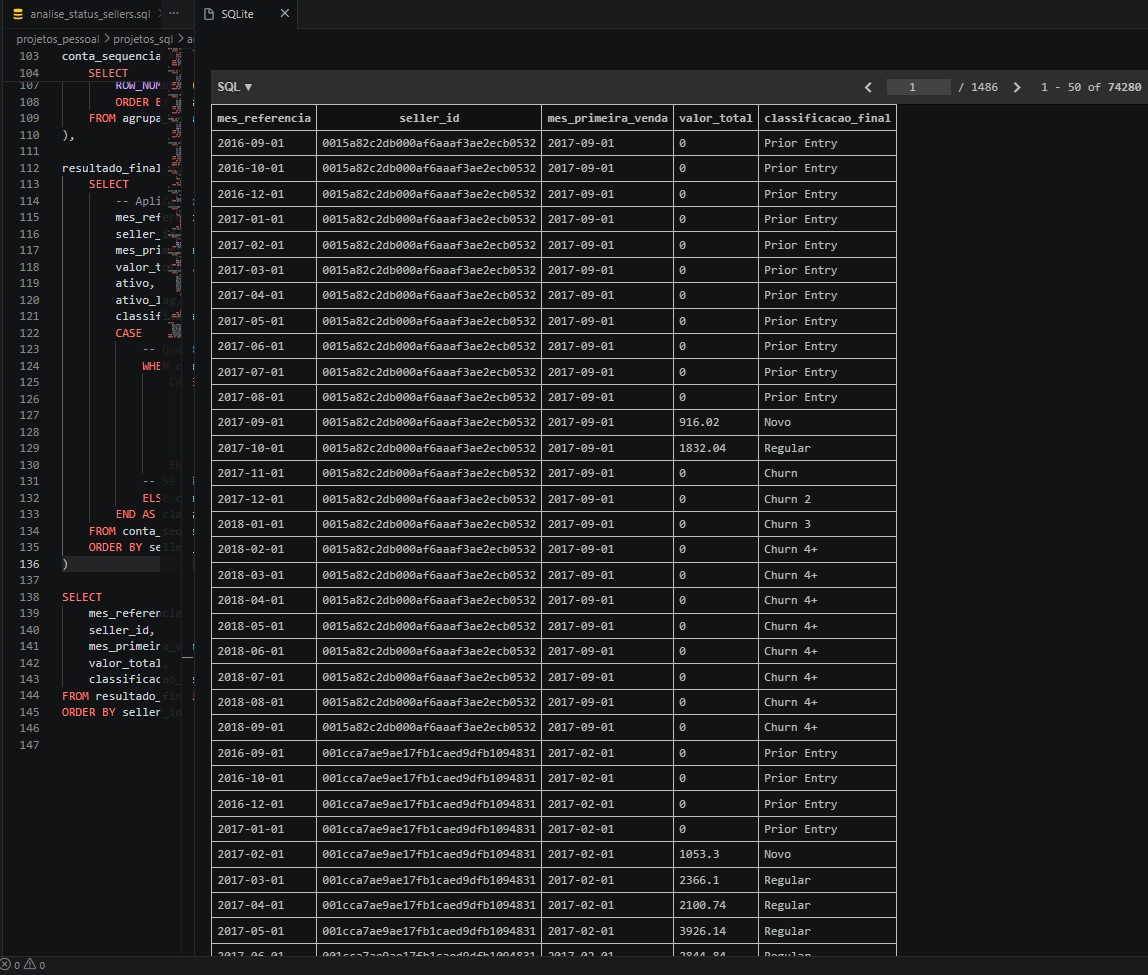This screenshot has height=975, width=1148.
Task: Click "seller_id," on editor line 140
Action: 122,630
